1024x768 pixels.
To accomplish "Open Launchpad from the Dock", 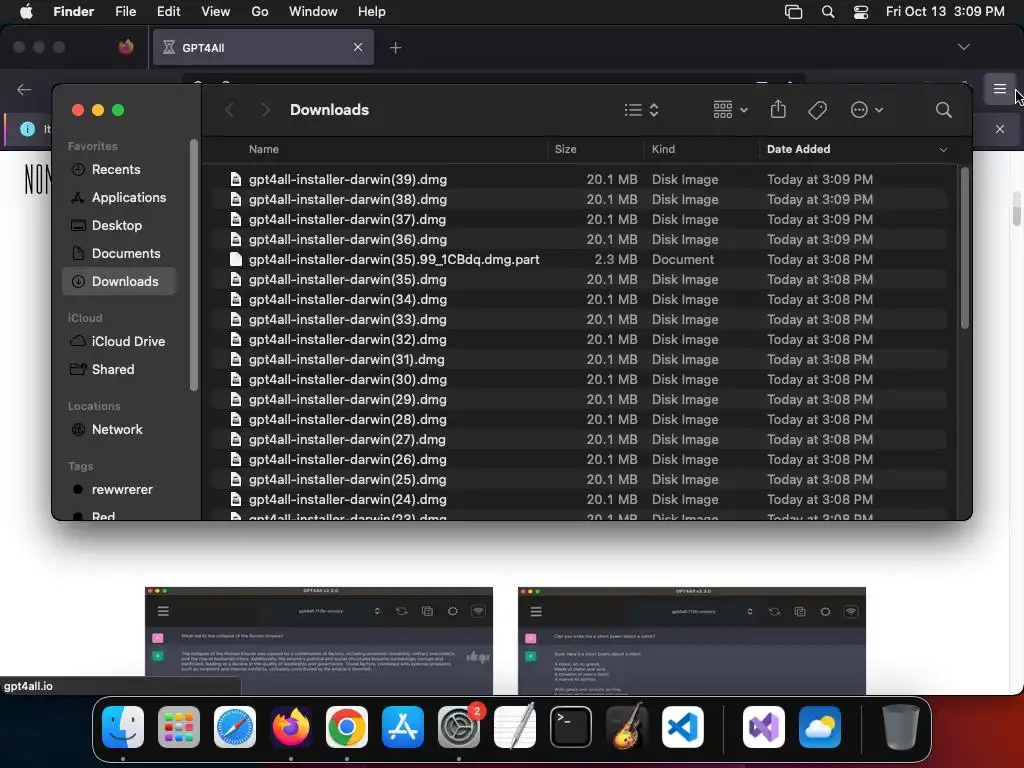I will click(x=178, y=727).
